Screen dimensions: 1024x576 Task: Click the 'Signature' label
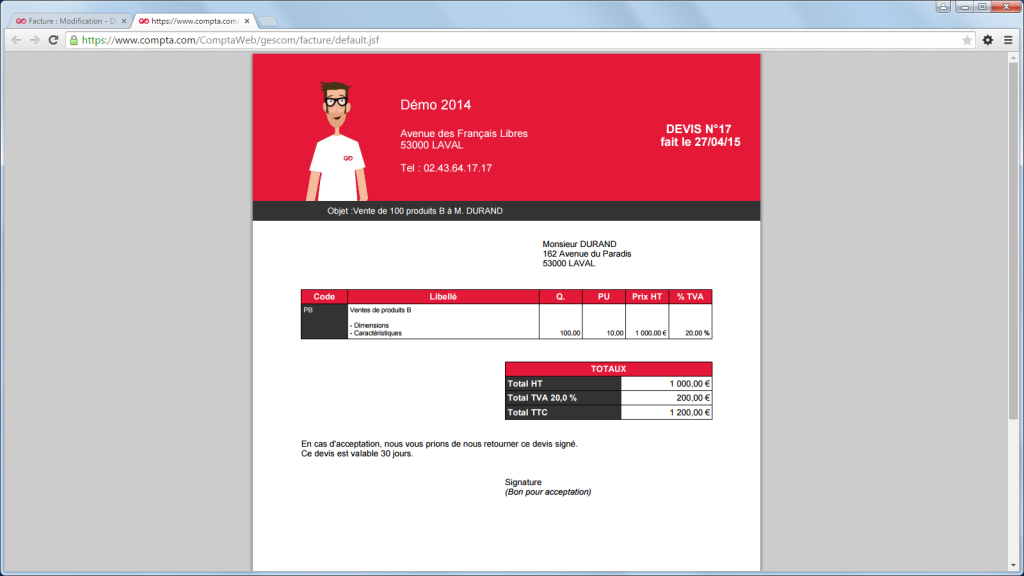523,483
